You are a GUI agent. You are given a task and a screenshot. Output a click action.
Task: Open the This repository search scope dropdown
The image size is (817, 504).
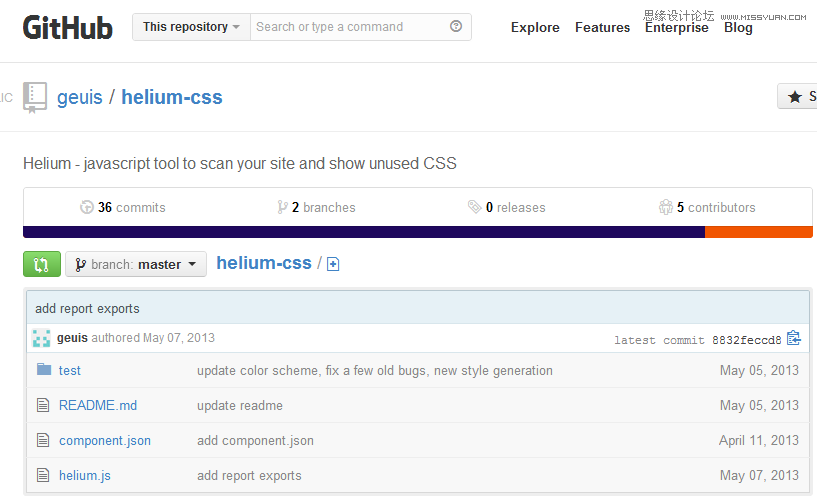191,27
